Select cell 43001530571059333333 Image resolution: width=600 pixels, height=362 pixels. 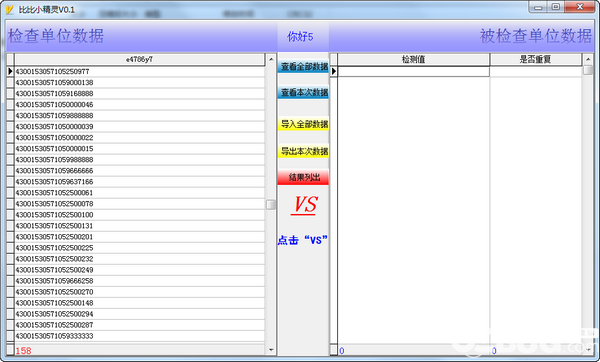(140, 336)
